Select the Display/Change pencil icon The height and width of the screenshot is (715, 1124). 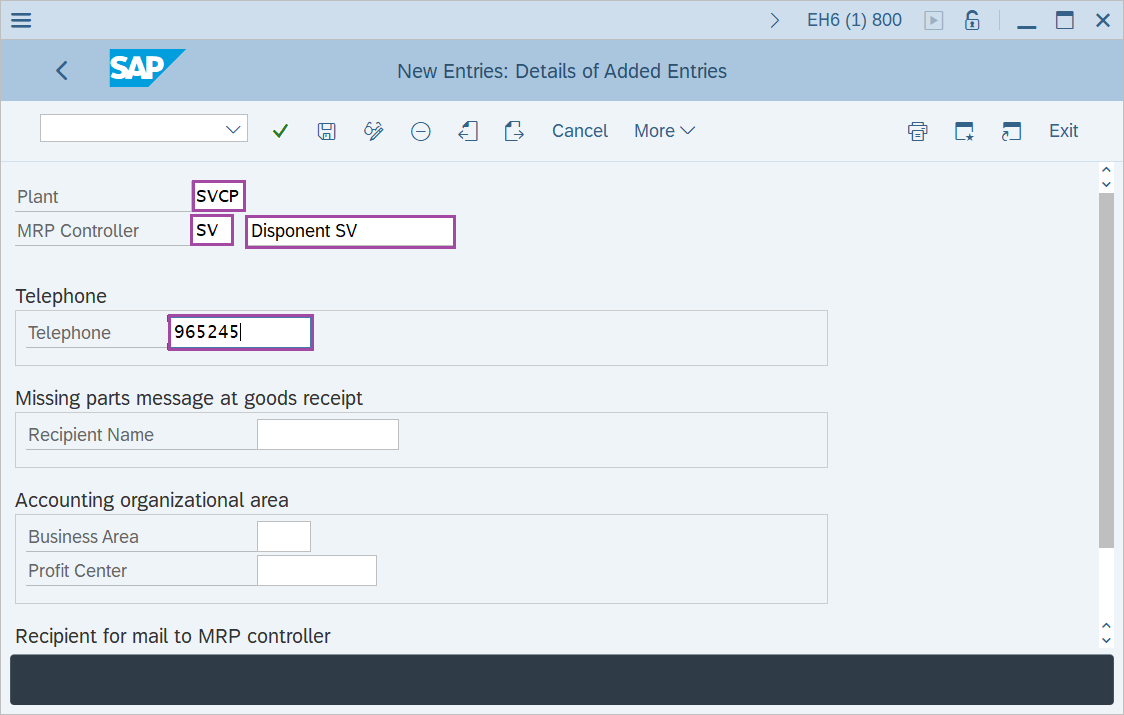(x=373, y=130)
